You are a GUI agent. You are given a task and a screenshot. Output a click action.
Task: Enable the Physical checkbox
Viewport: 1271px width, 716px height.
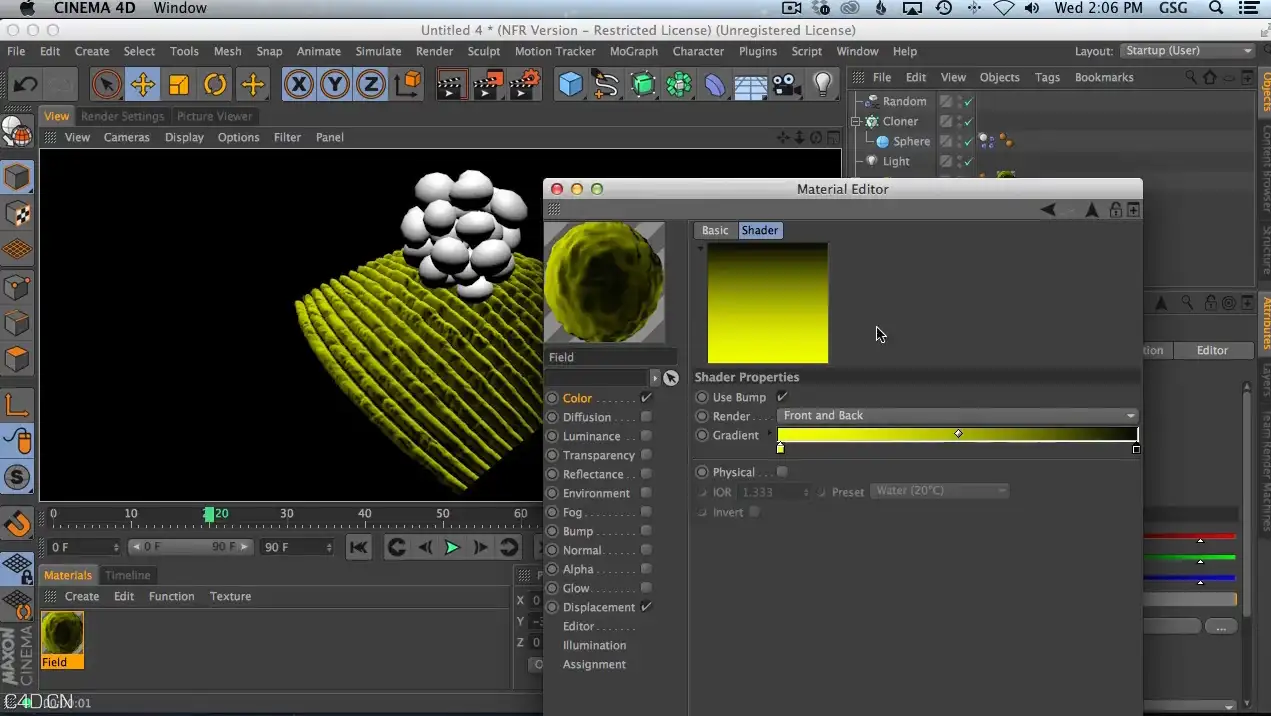click(782, 472)
